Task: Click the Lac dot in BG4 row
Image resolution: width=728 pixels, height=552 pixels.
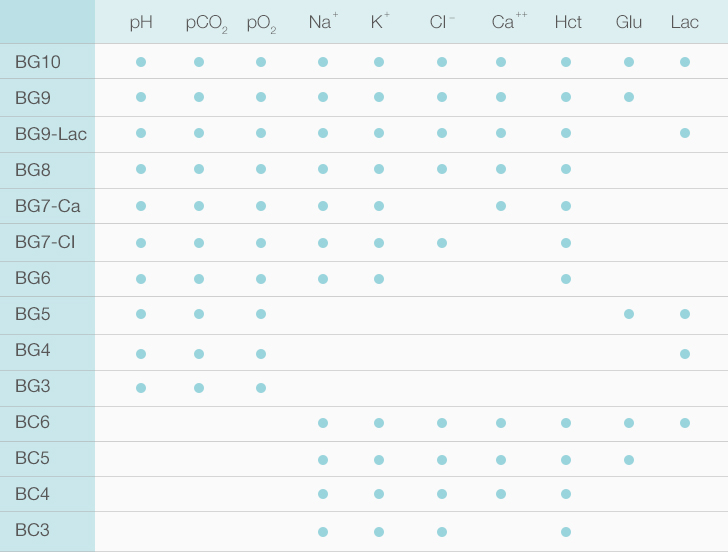Action: 685,354
